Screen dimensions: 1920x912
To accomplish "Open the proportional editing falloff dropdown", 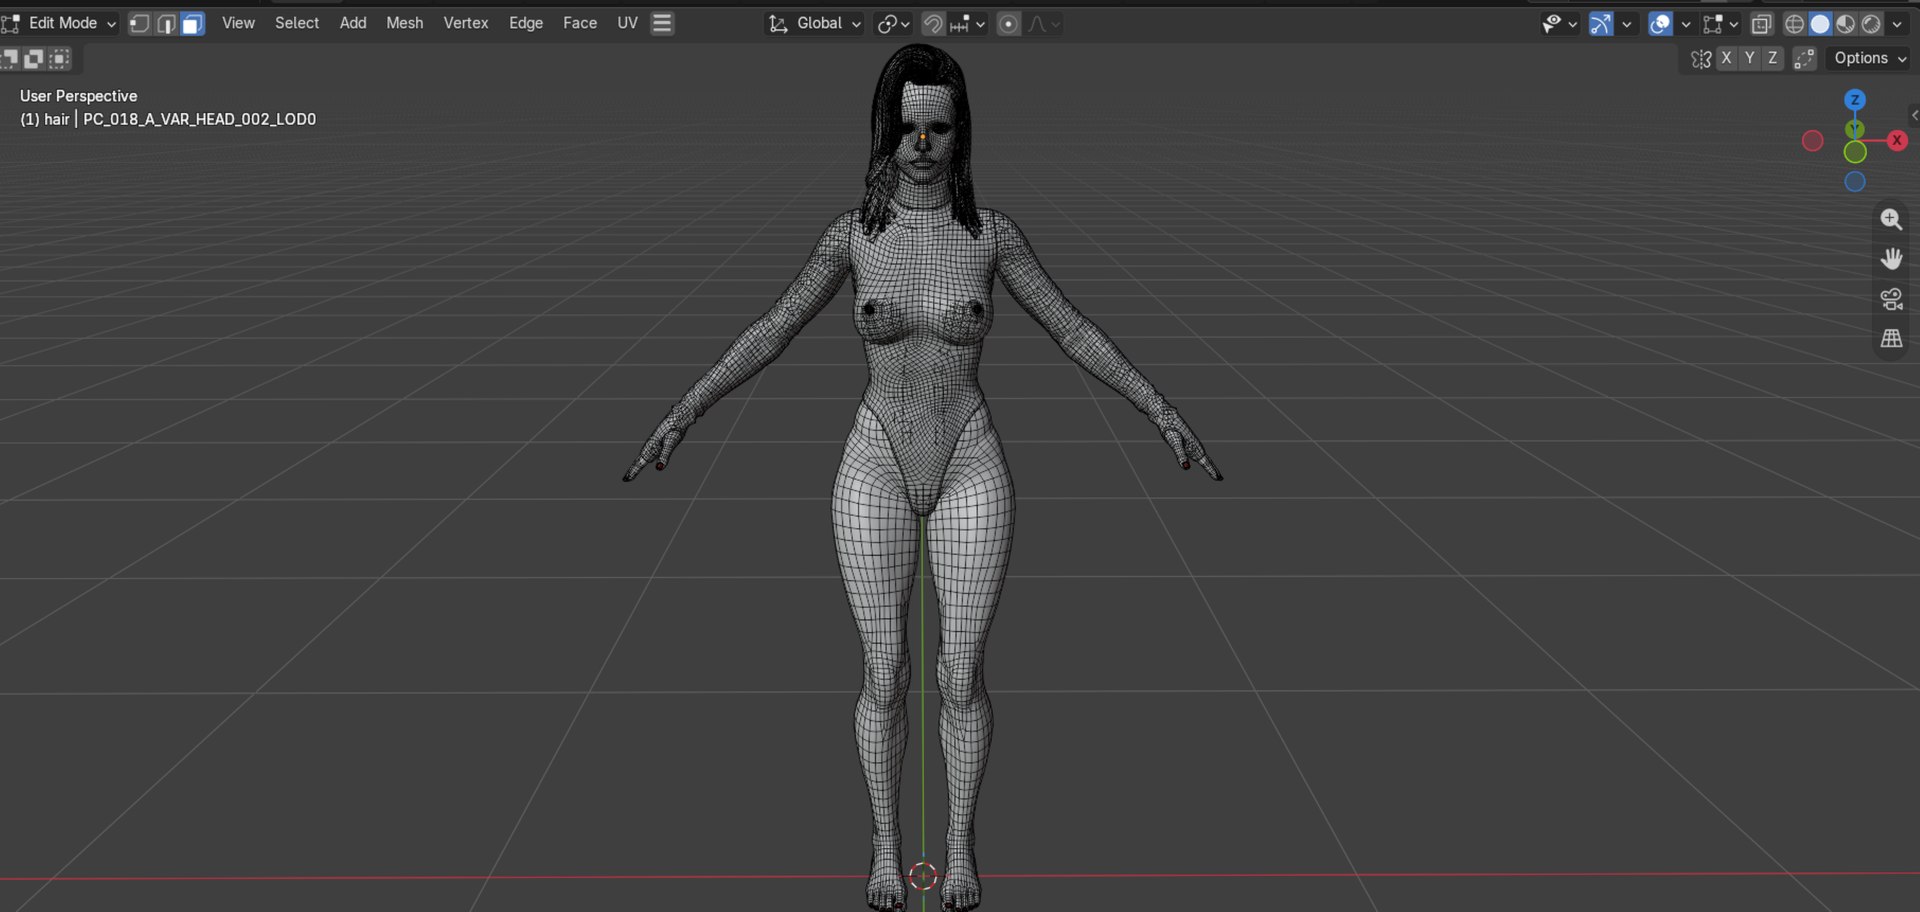I will tap(1044, 23).
